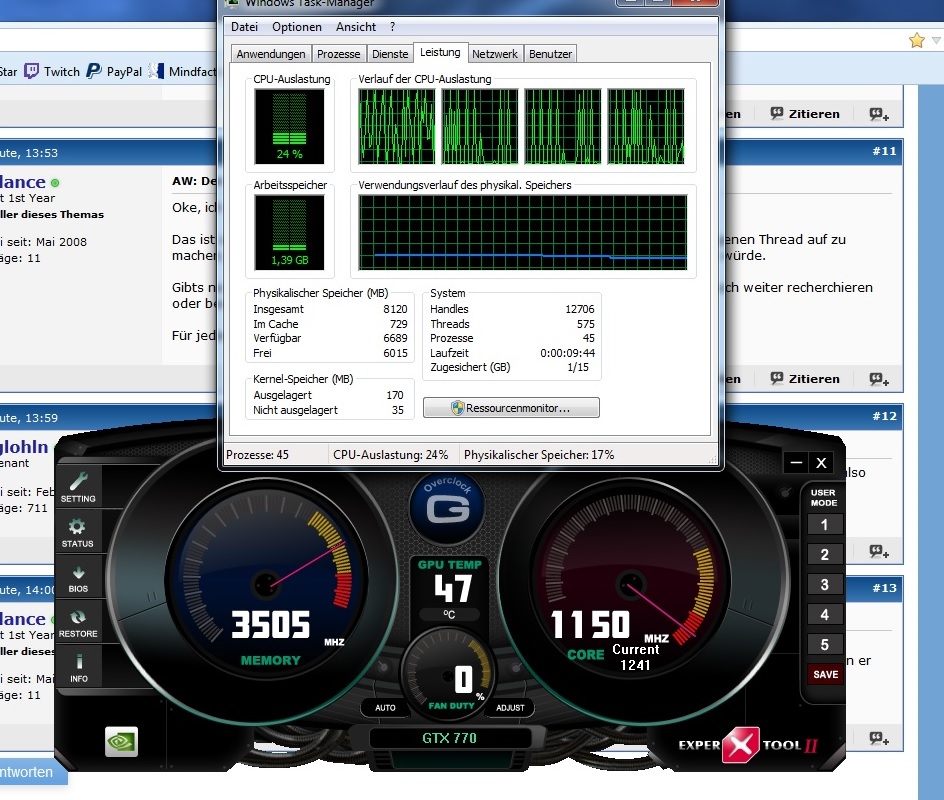The image size is (944, 800).
Task: Click the Twitch bookmark
Action: click(52, 72)
